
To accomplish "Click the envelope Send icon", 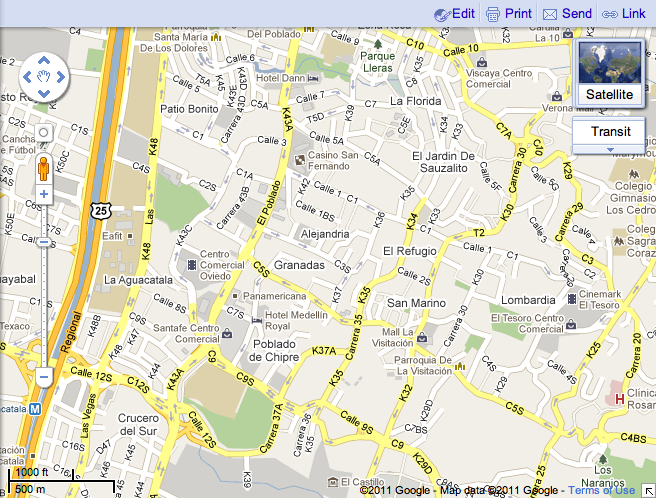I will click(550, 15).
